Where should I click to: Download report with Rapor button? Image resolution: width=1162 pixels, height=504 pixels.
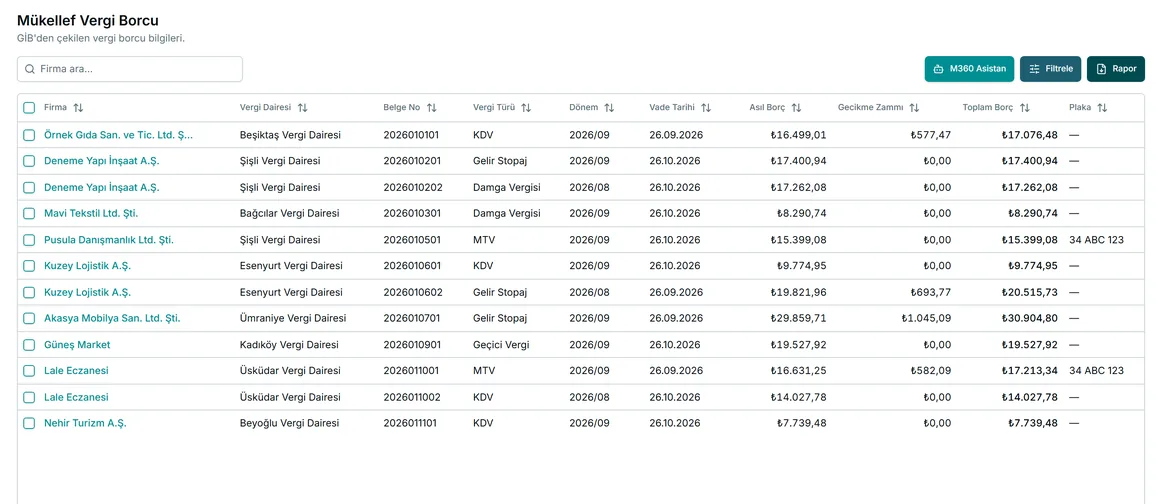point(1116,69)
